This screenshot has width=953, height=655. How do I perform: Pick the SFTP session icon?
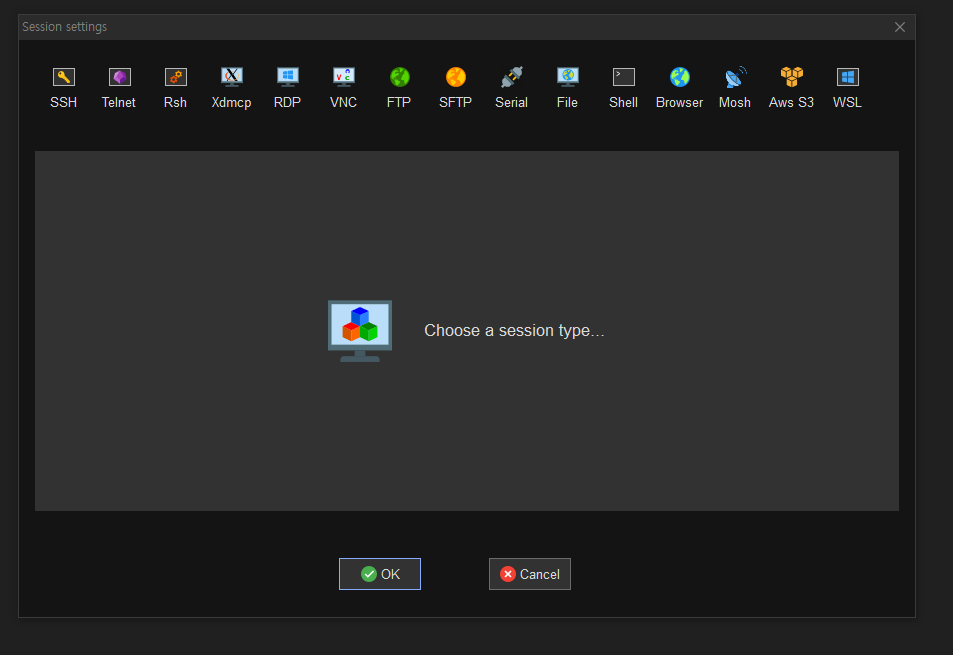[x=455, y=88]
